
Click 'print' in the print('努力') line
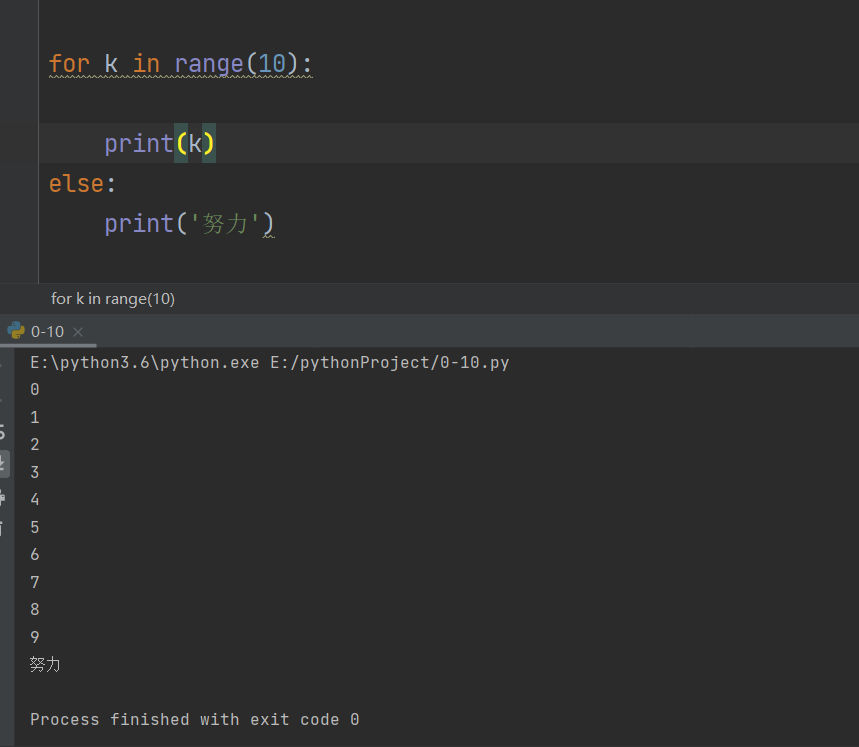click(139, 223)
